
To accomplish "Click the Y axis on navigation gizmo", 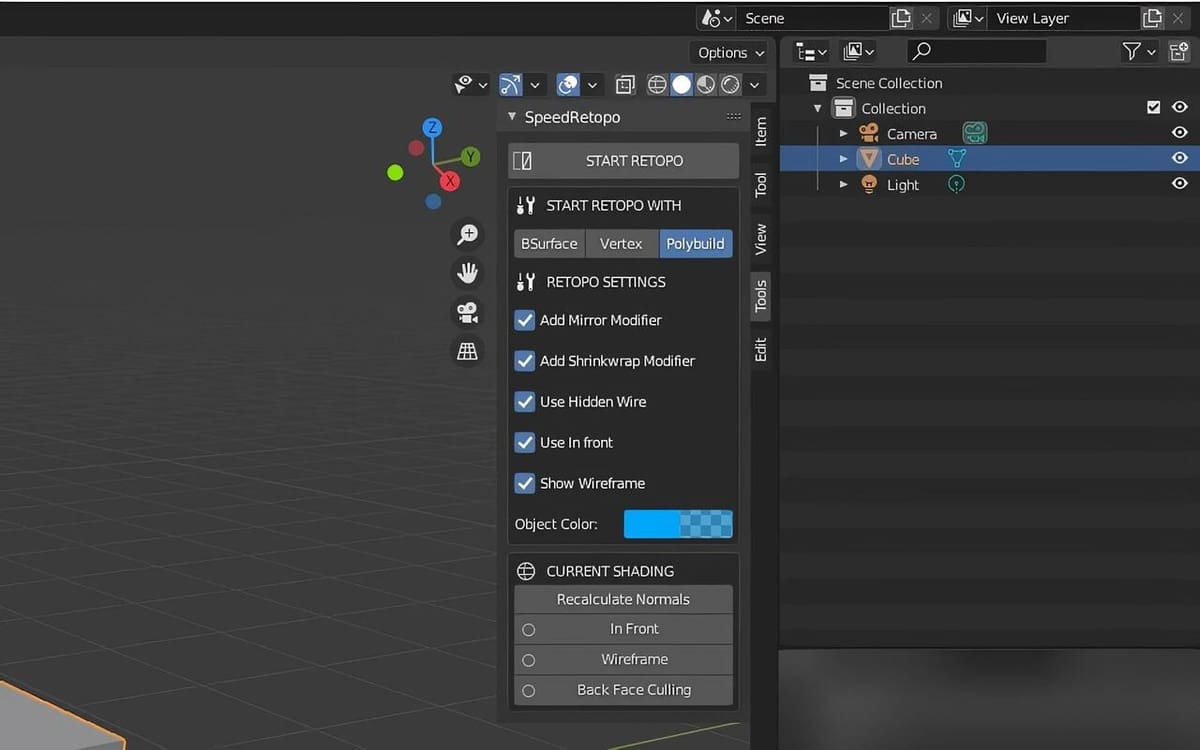I will 470,157.
